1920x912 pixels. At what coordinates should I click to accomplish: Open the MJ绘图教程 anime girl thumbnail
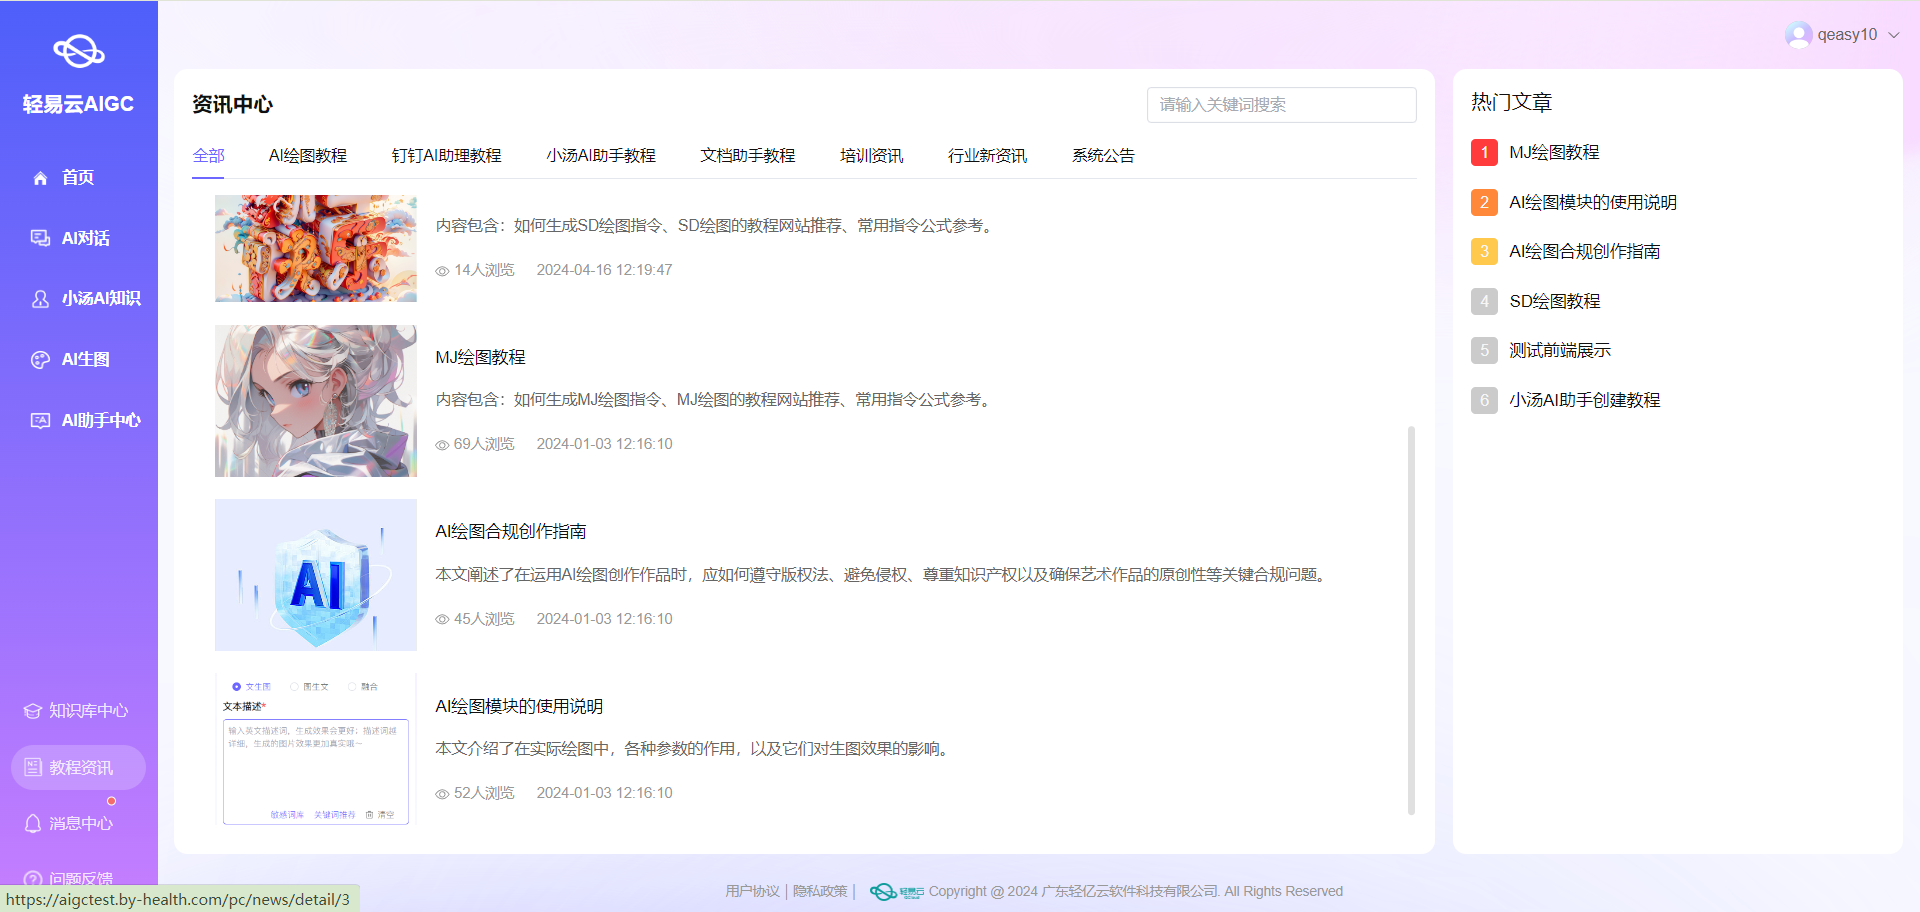(x=316, y=401)
